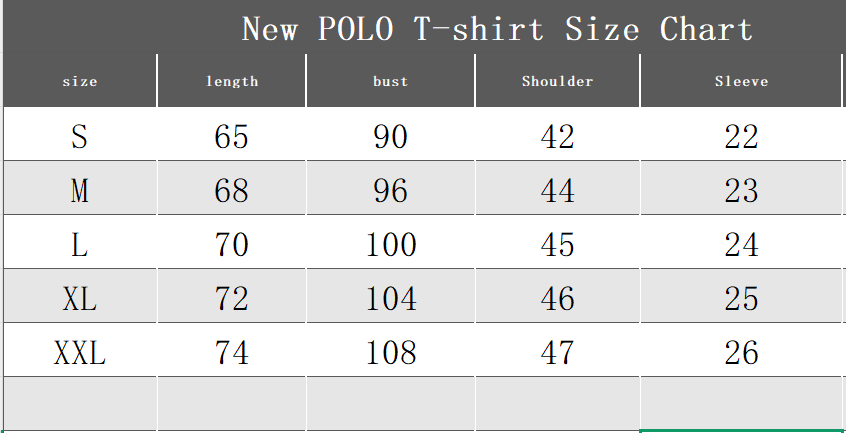The image size is (846, 433).
Task: Click the 'Sleeve' header cell
Action: click(741, 81)
